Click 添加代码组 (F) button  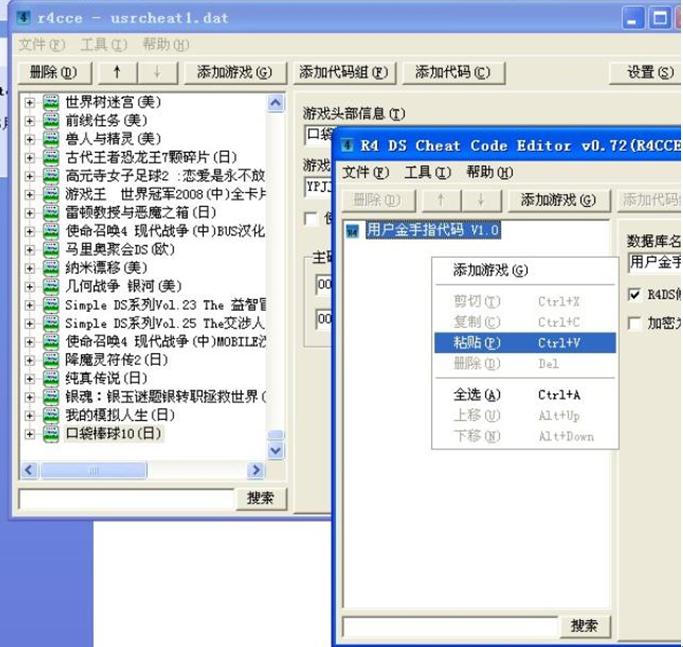coord(344,72)
